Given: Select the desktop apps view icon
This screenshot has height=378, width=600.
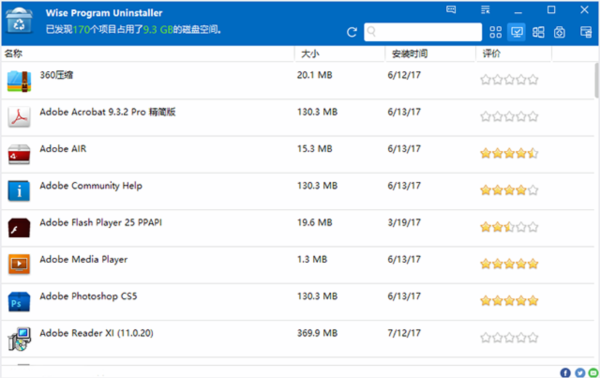Looking at the screenshot, I should [x=517, y=32].
